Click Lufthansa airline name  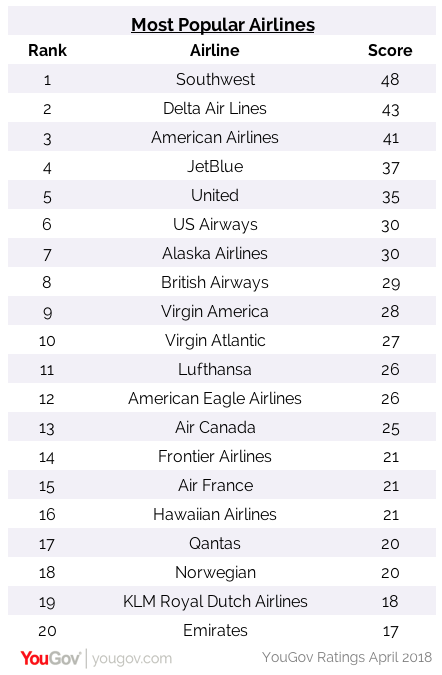[x=215, y=369]
